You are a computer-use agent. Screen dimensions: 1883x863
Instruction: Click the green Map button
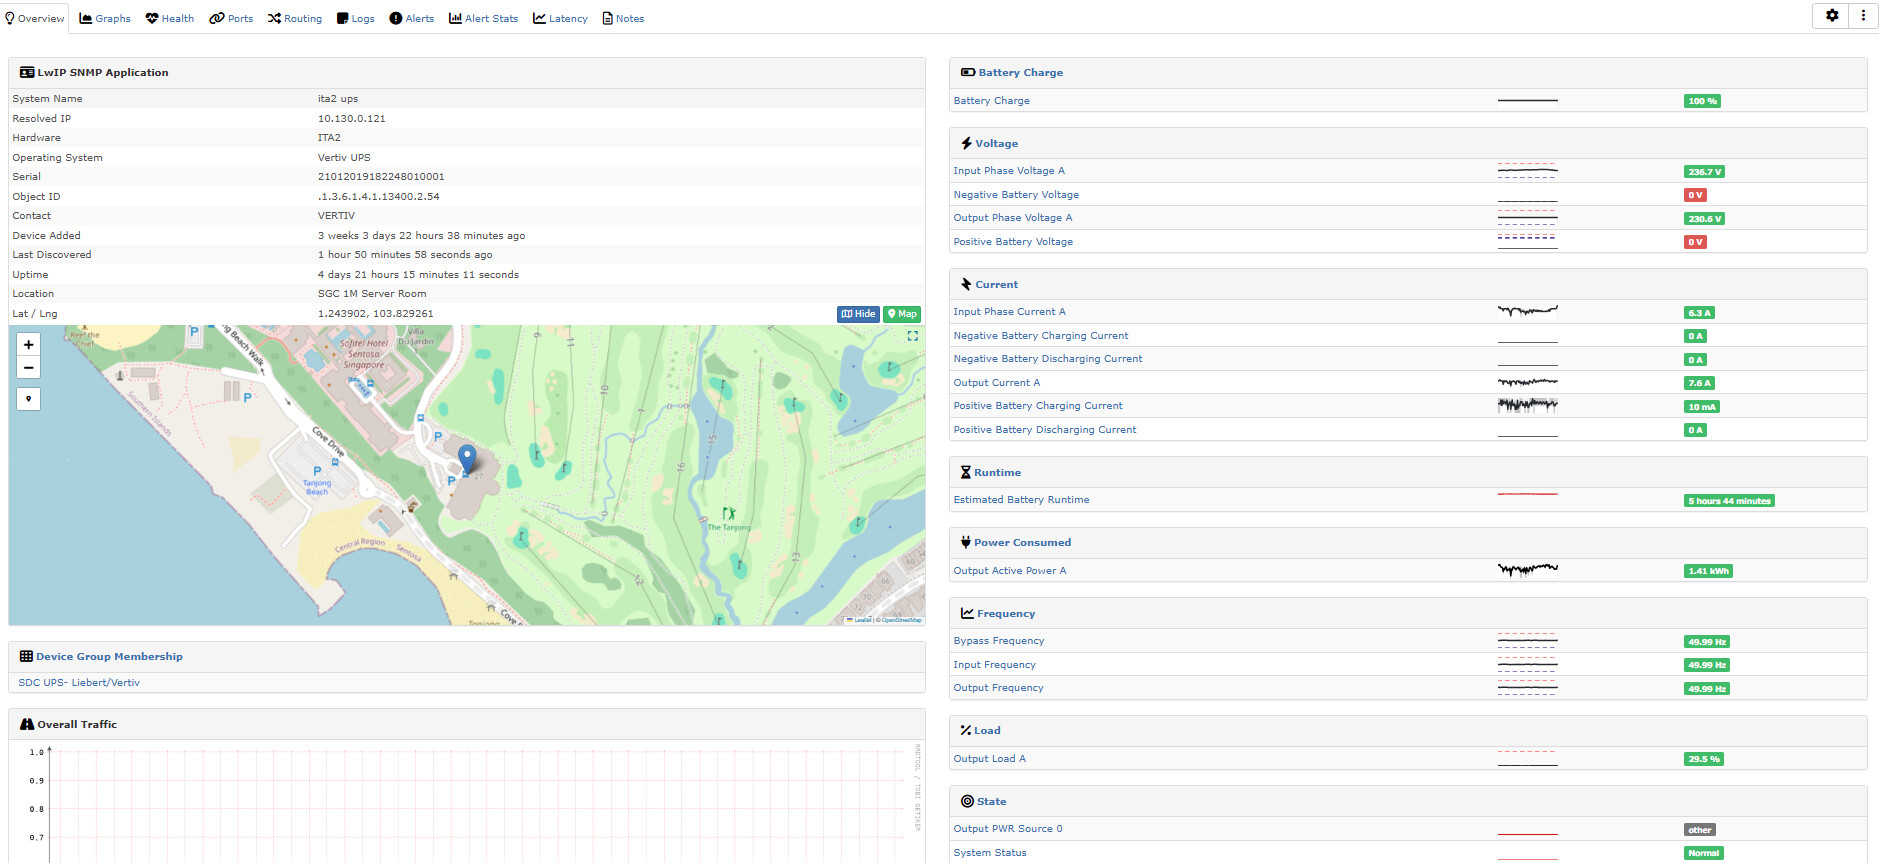[902, 314]
